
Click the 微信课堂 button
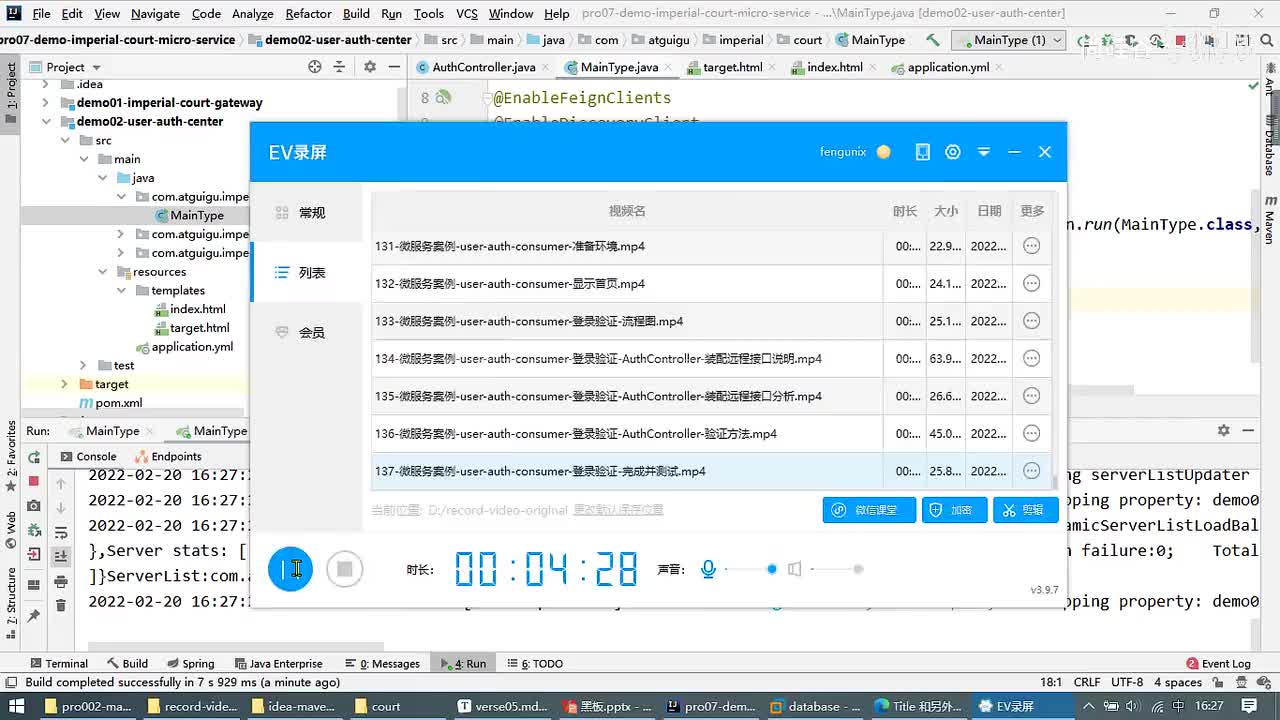coord(868,510)
